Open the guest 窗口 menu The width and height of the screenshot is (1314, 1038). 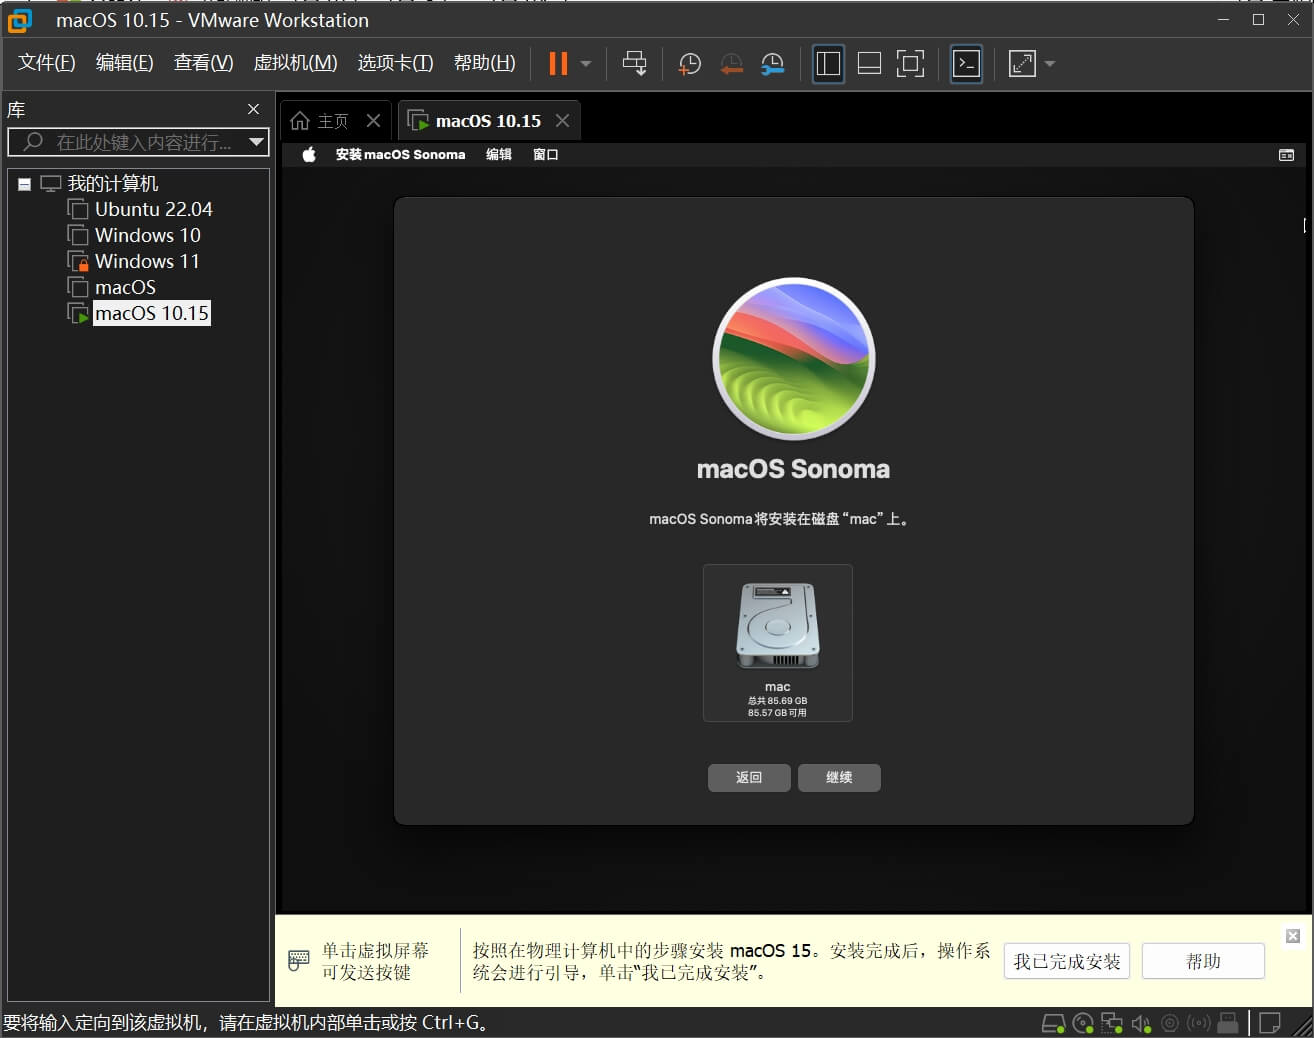545,154
